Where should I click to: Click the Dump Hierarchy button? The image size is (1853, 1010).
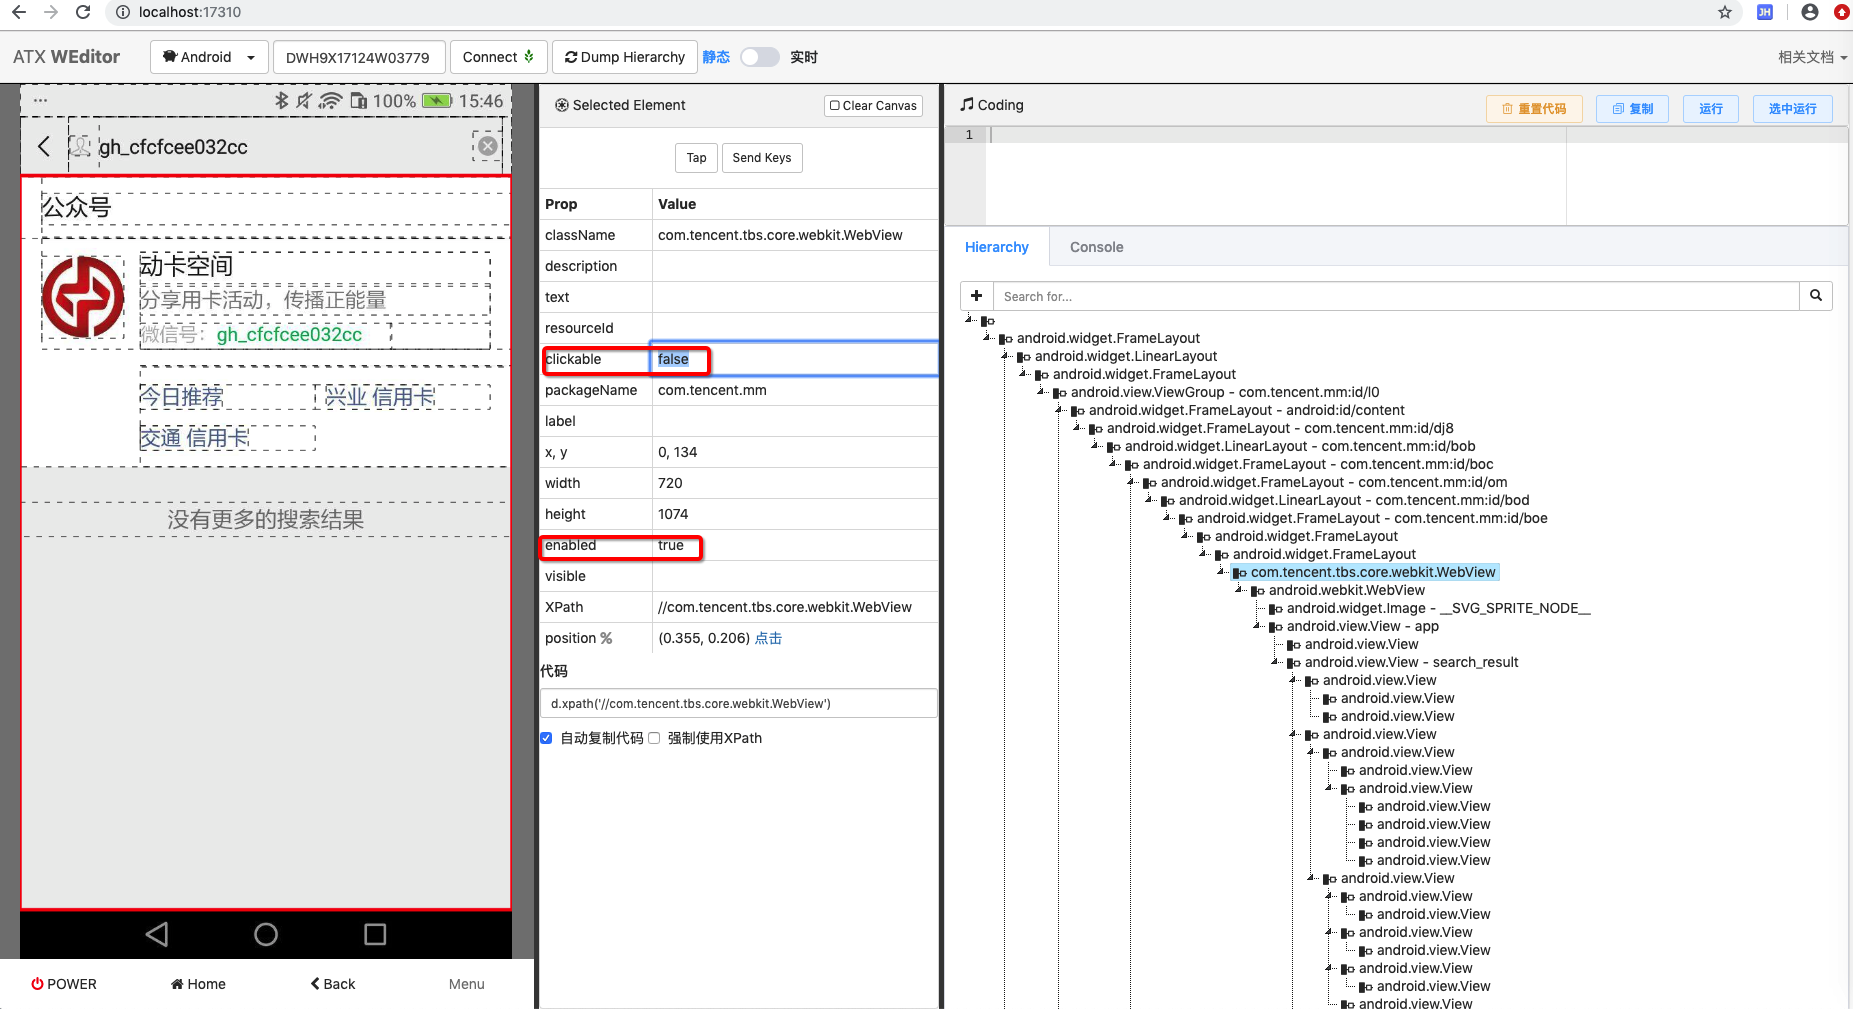pyautogui.click(x=625, y=57)
